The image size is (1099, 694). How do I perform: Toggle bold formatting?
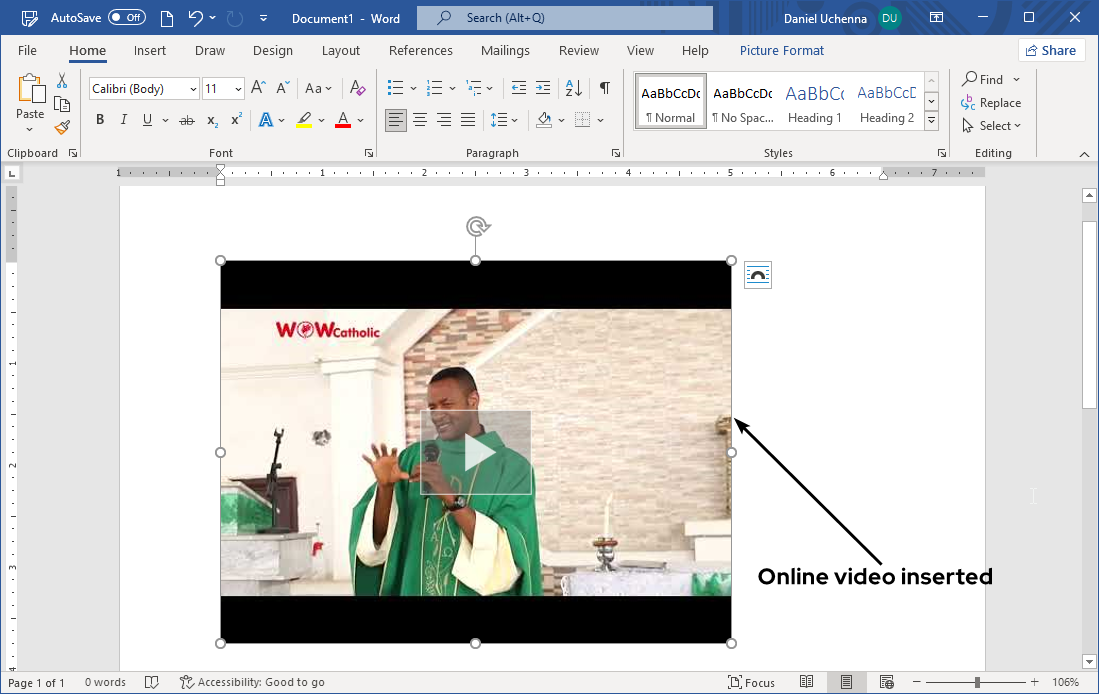[x=100, y=119]
